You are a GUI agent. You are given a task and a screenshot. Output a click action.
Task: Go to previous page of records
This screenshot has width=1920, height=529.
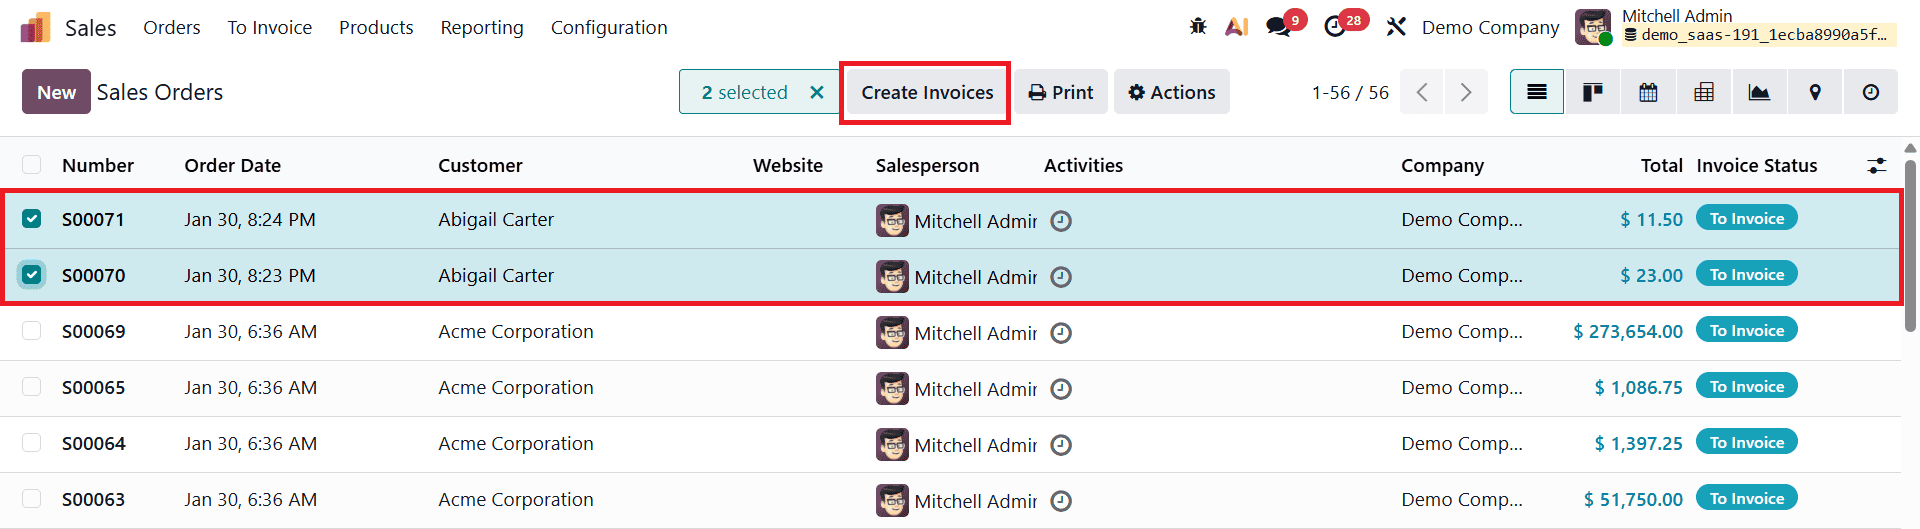click(x=1422, y=92)
